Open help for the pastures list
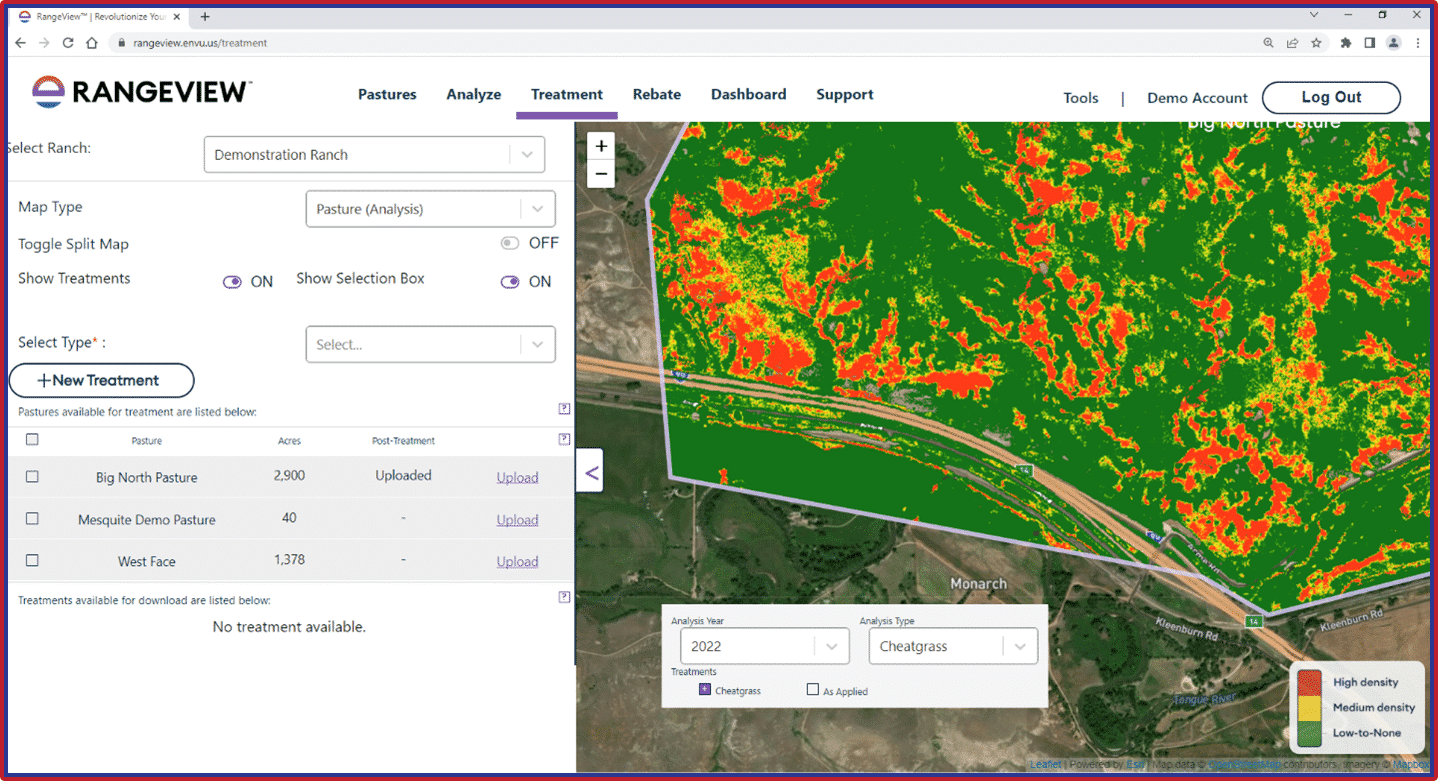Viewport: 1438px width, 781px height. click(x=564, y=408)
